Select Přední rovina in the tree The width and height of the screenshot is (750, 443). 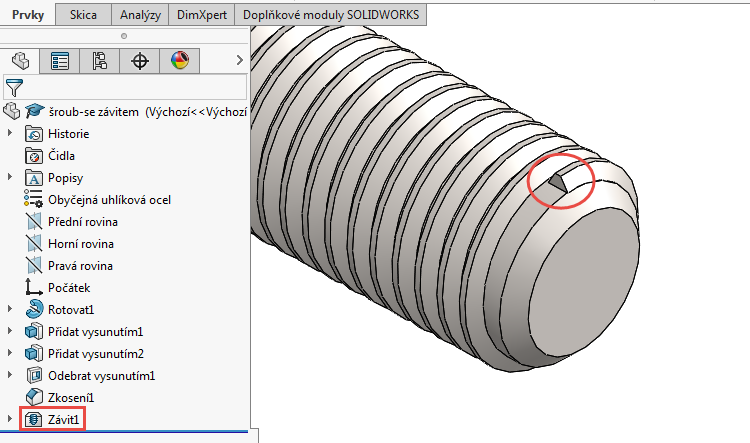point(83,222)
